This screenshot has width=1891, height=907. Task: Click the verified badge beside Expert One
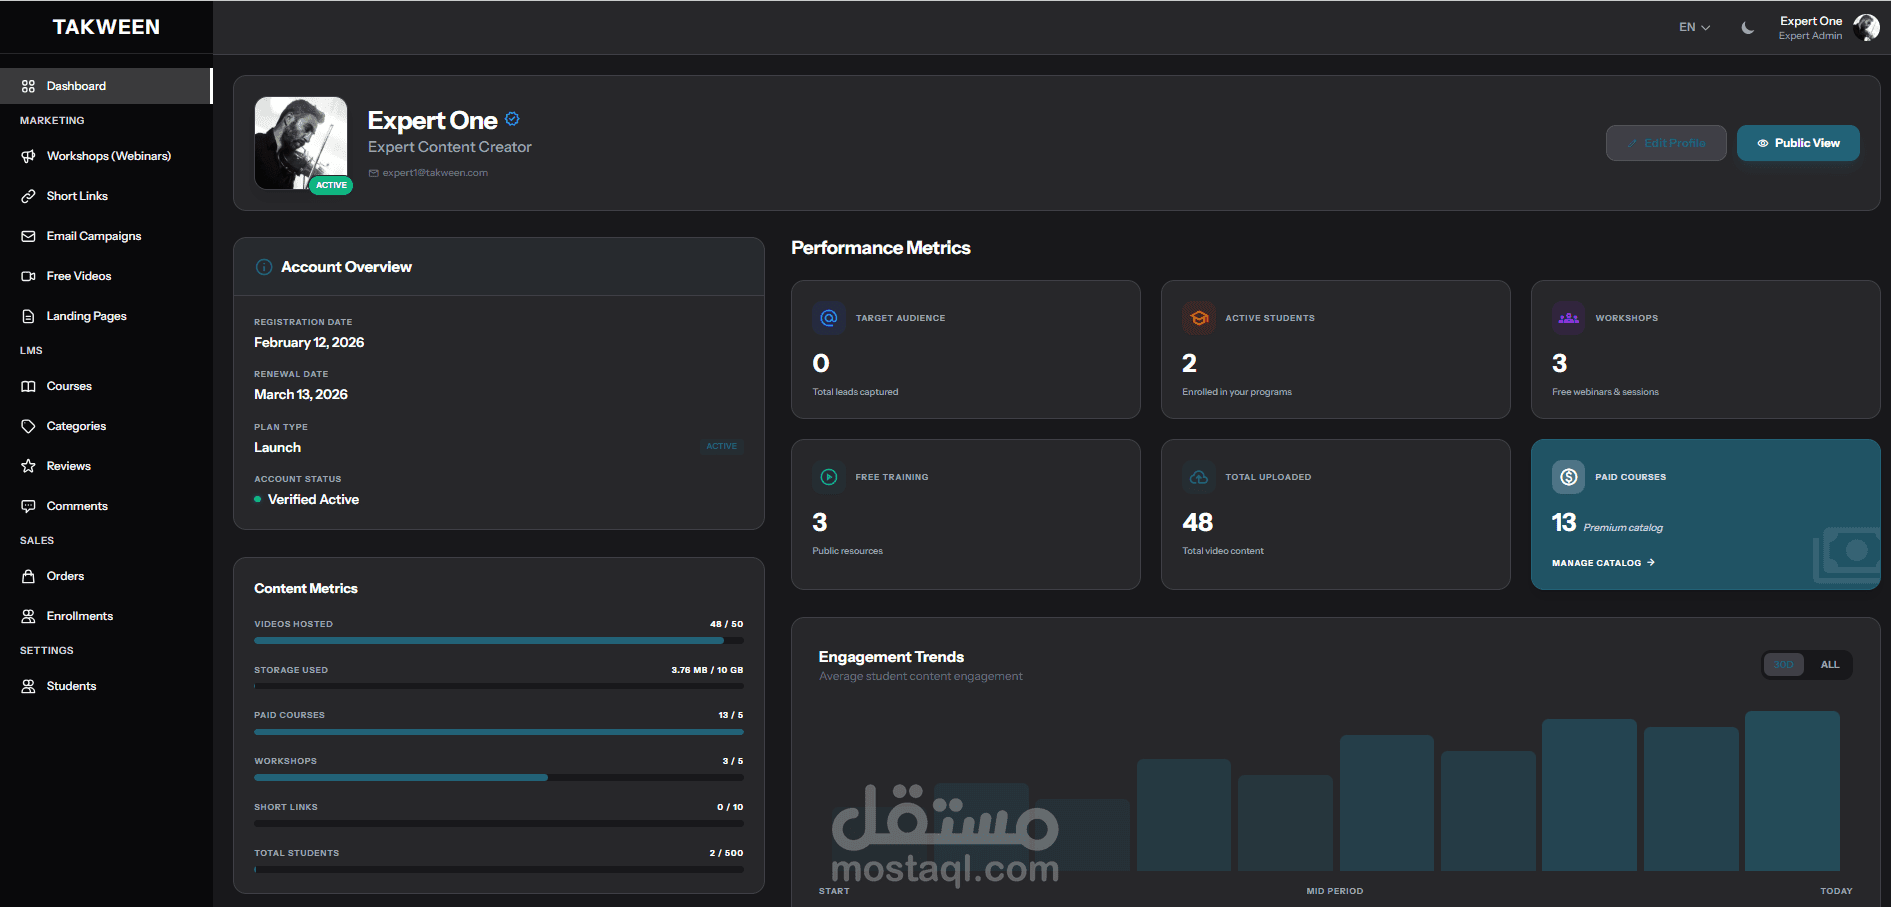pos(512,119)
